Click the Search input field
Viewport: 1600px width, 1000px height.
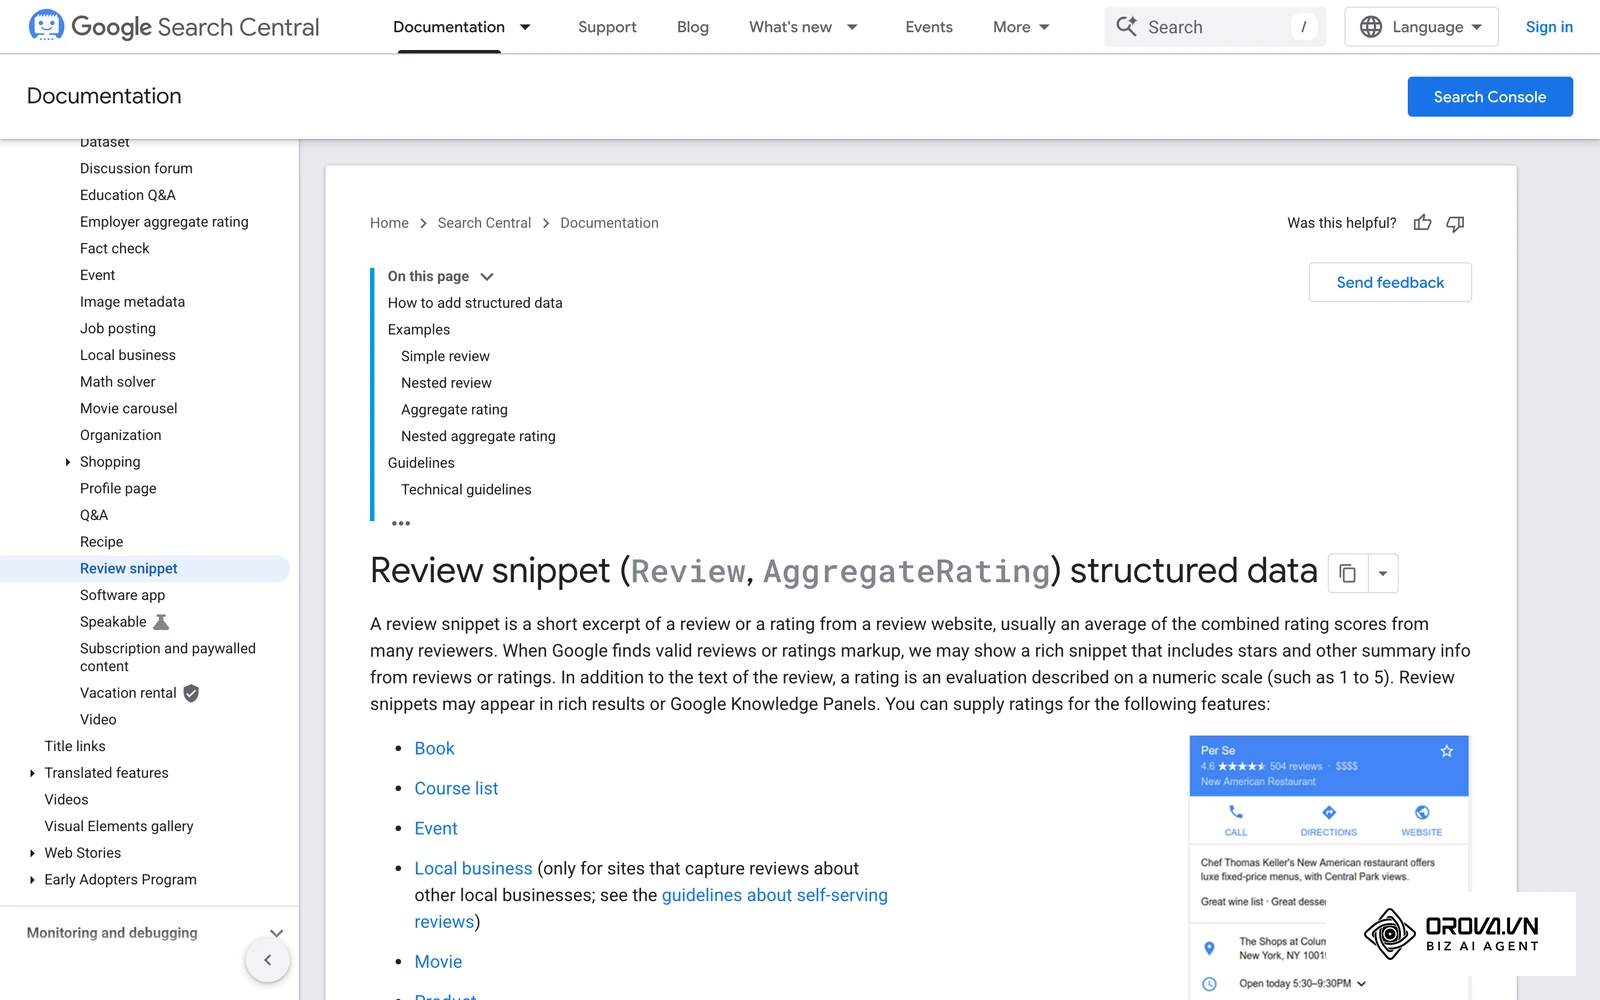tap(1215, 27)
